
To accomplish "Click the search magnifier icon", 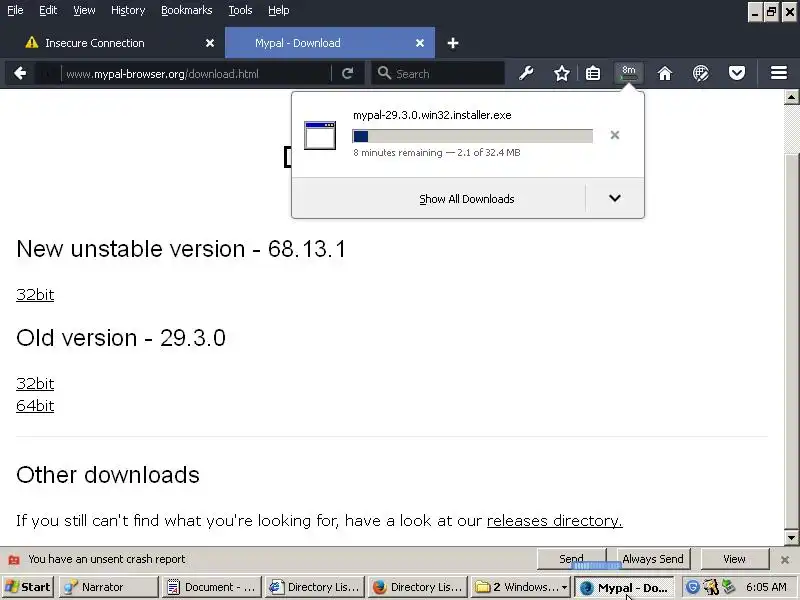I will click(x=384, y=73).
